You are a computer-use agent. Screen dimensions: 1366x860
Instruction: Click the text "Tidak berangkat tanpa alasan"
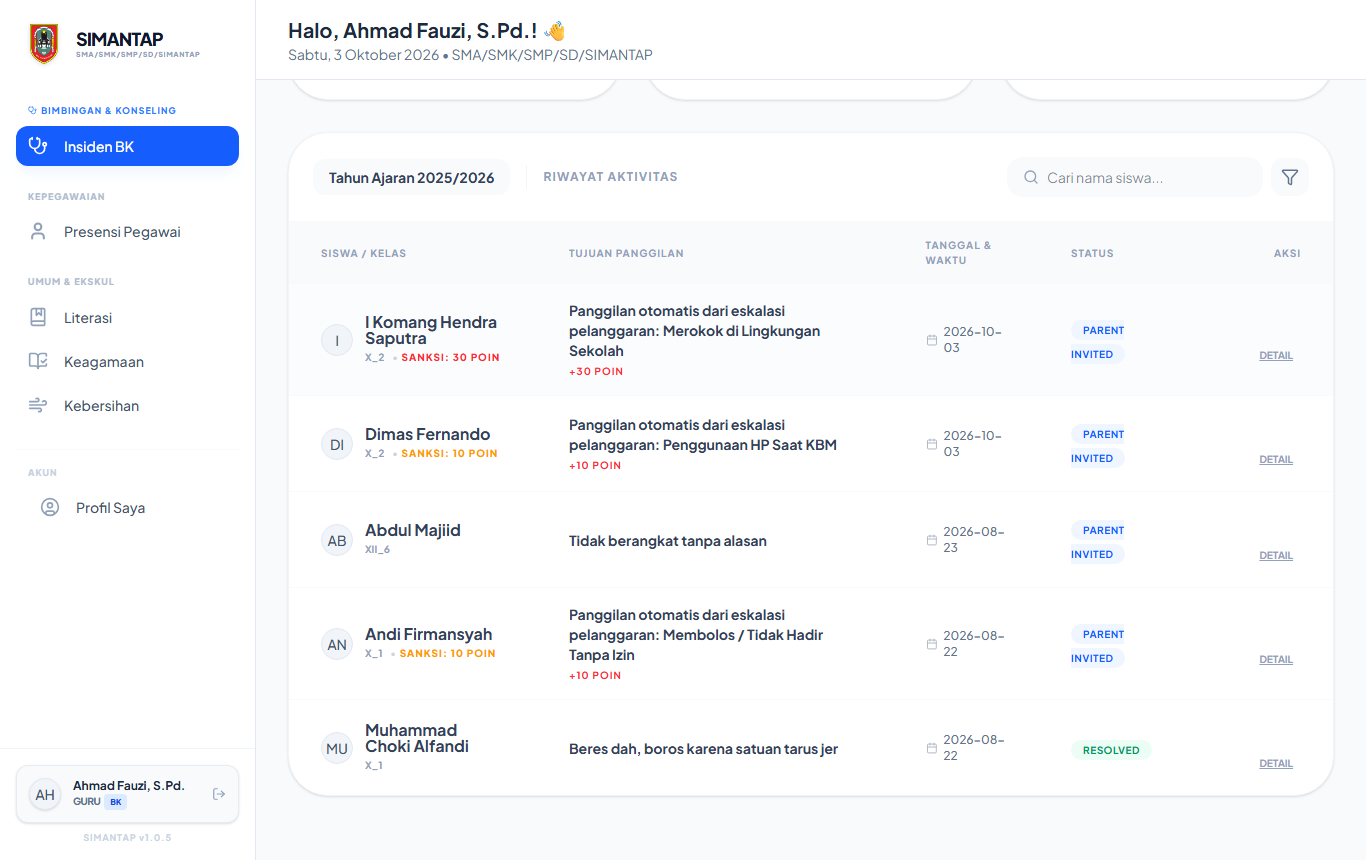tap(668, 541)
